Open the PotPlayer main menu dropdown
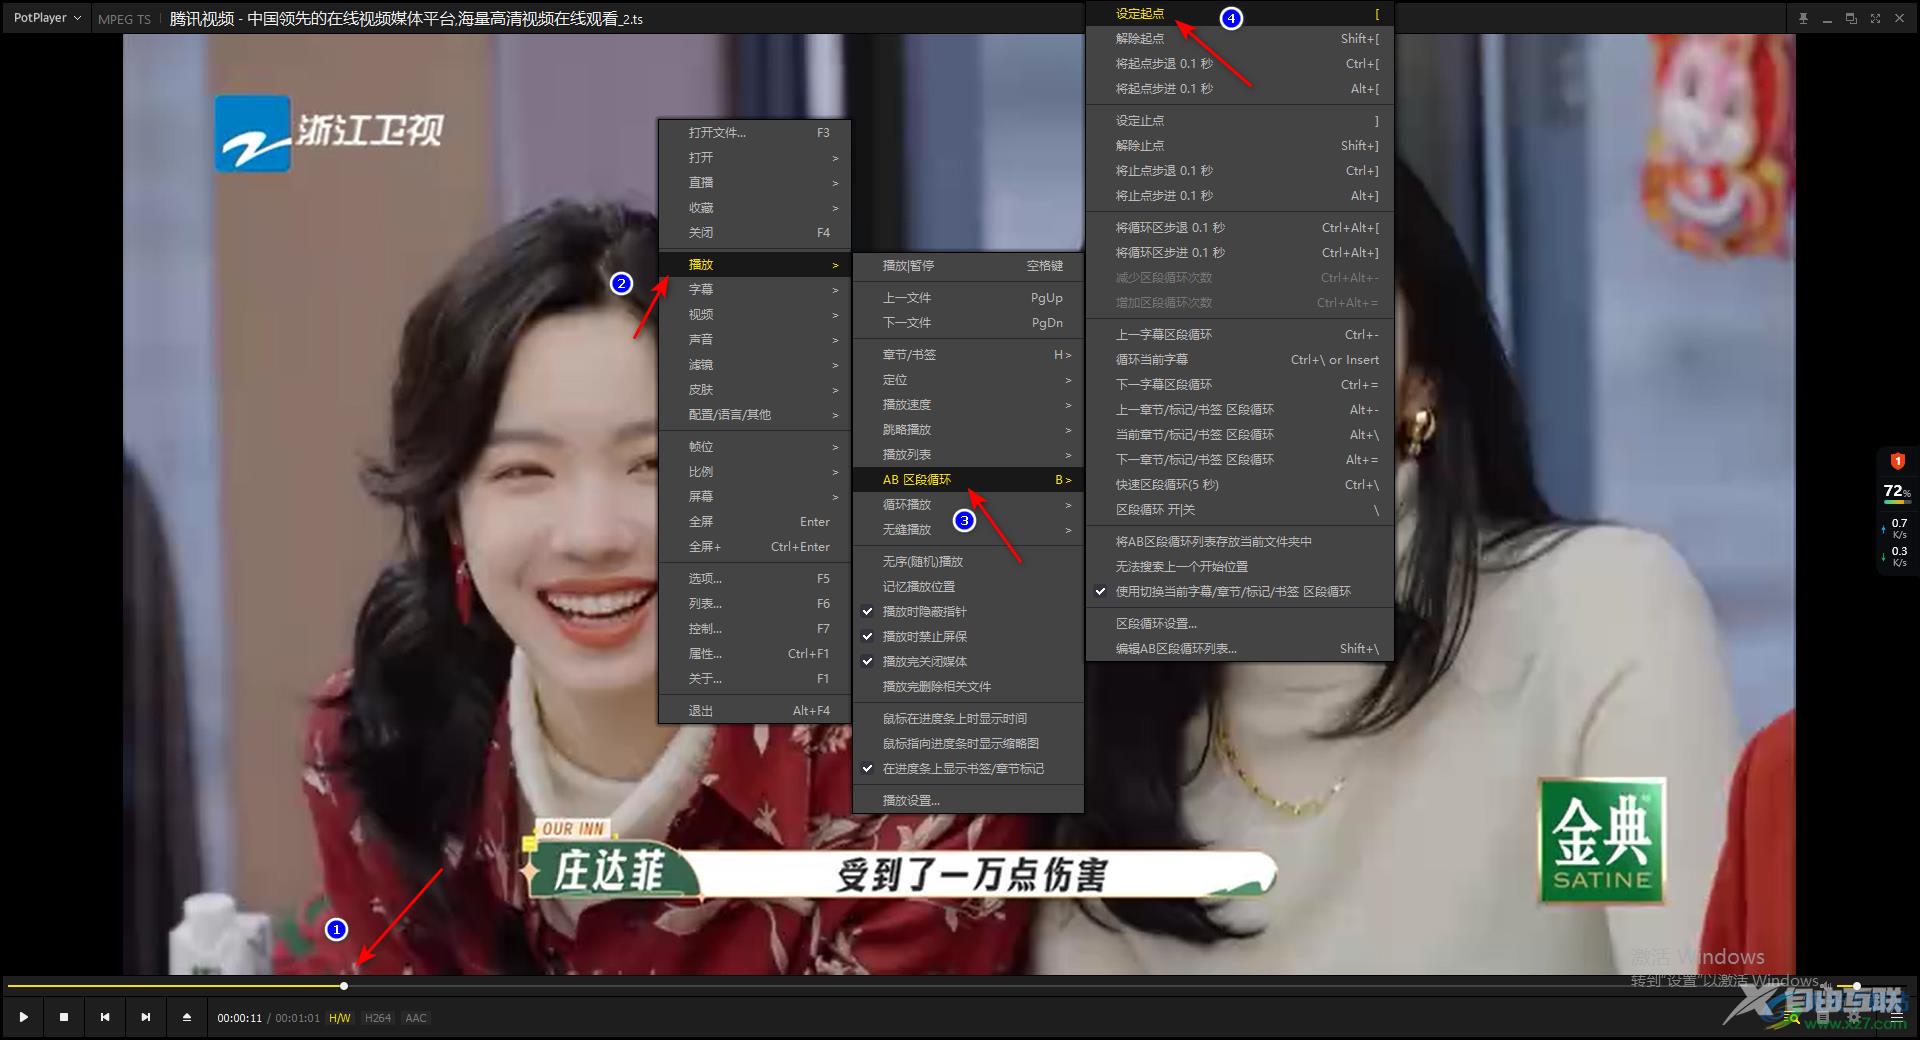Image resolution: width=1920 pixels, height=1040 pixels. 47,18
